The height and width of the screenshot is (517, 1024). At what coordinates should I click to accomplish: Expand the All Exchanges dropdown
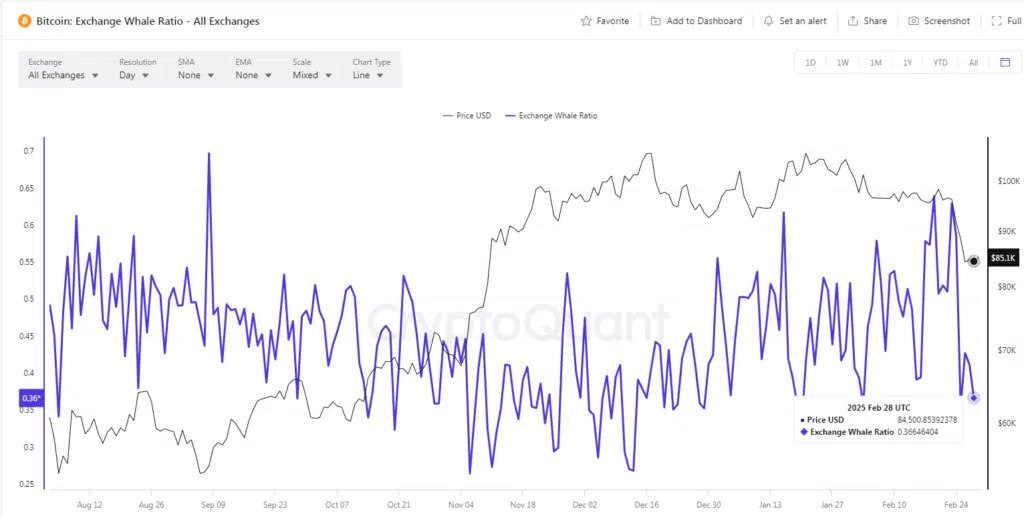tap(63, 75)
